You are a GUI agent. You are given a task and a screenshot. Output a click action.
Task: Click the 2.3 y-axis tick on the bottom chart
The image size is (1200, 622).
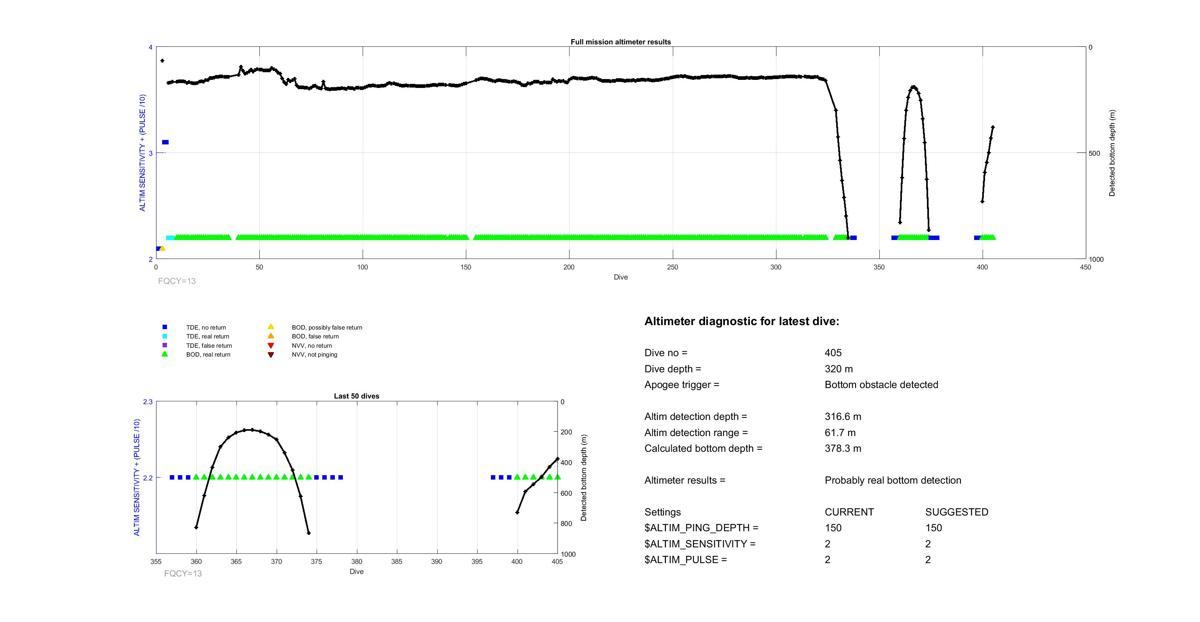tap(148, 401)
